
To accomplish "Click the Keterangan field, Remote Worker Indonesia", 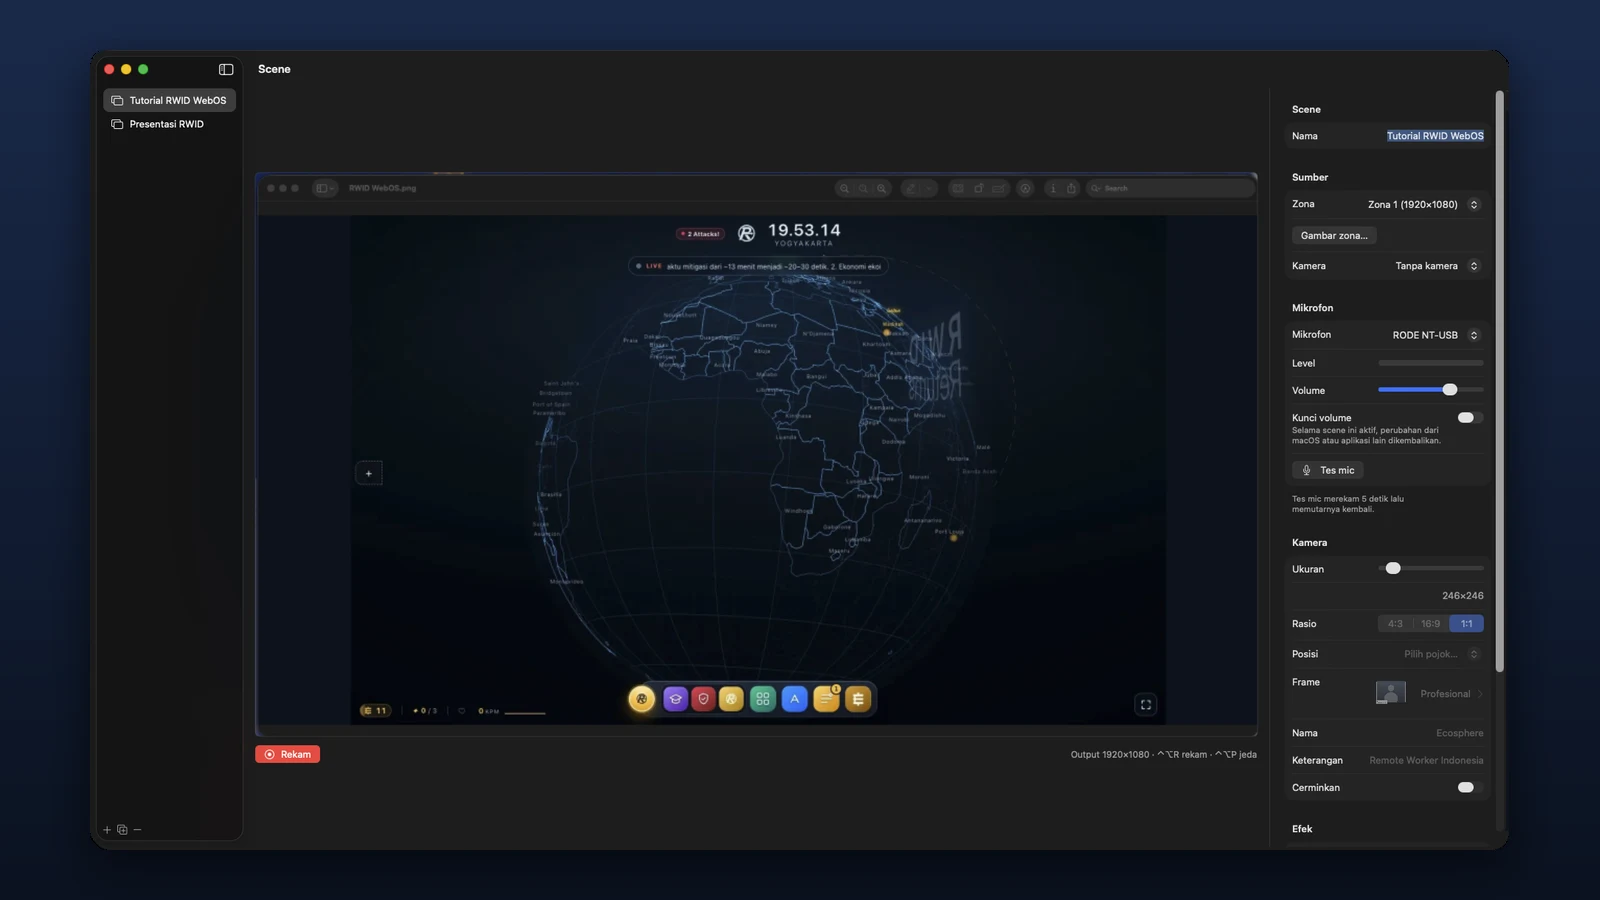I will point(1426,760).
